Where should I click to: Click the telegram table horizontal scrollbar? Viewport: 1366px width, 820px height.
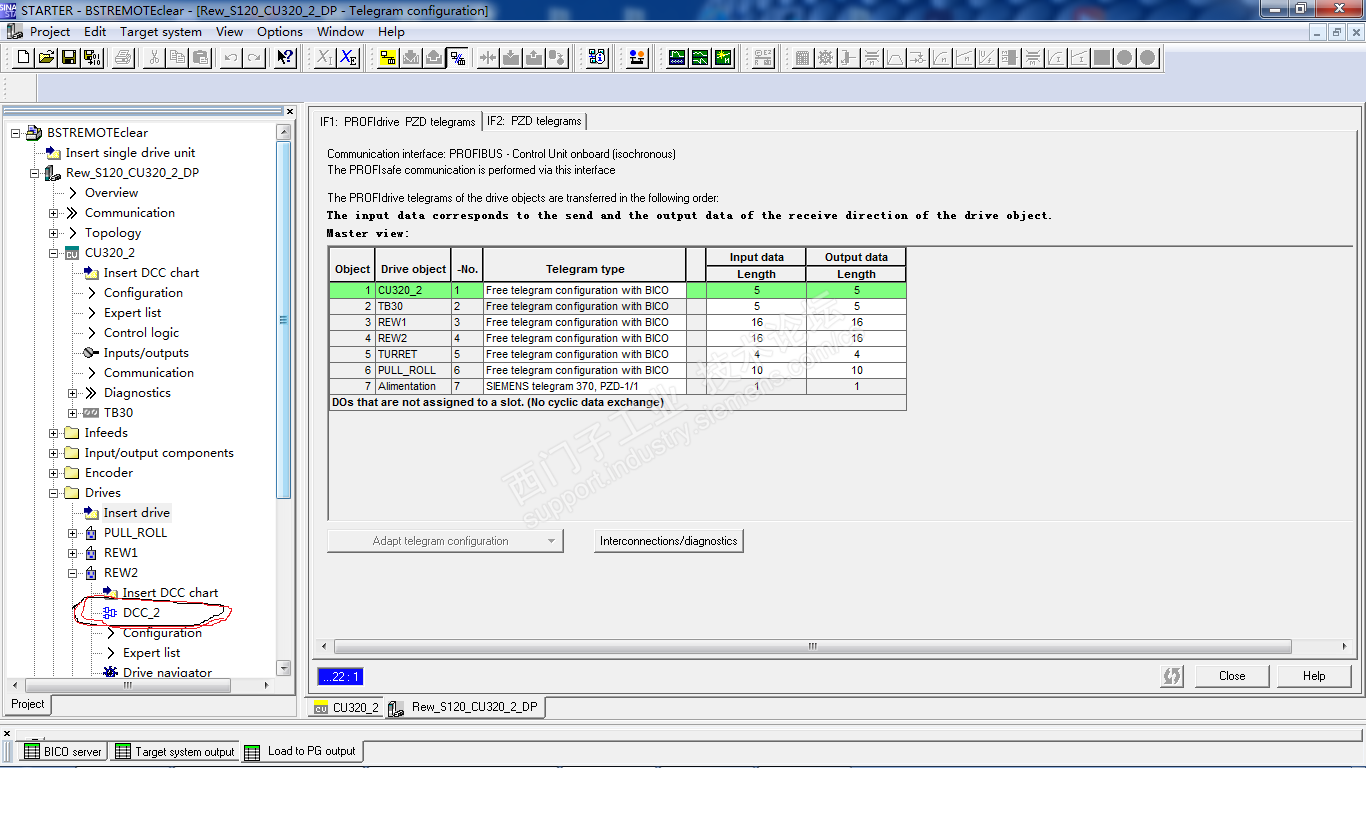(813, 647)
